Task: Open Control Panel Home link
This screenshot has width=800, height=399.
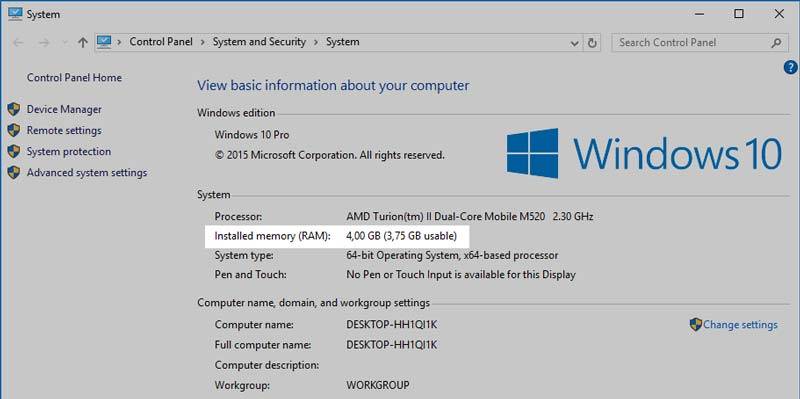Action: [x=74, y=78]
